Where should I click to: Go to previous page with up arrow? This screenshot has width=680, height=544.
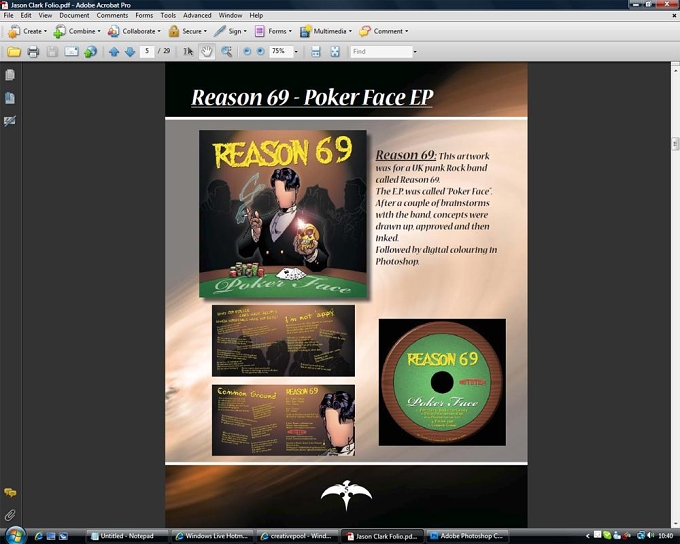pyautogui.click(x=114, y=52)
